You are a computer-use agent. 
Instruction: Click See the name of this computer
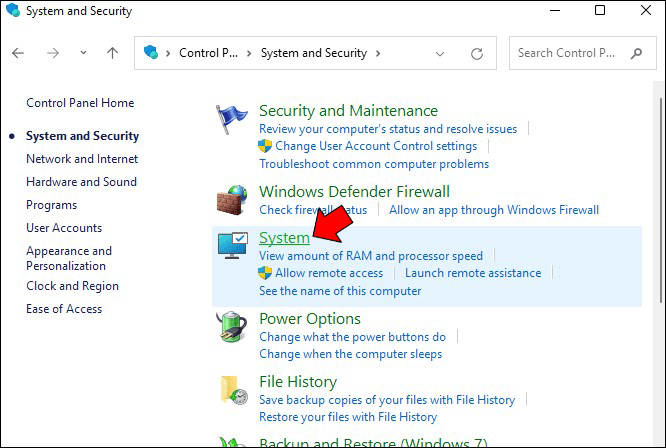[340, 291]
